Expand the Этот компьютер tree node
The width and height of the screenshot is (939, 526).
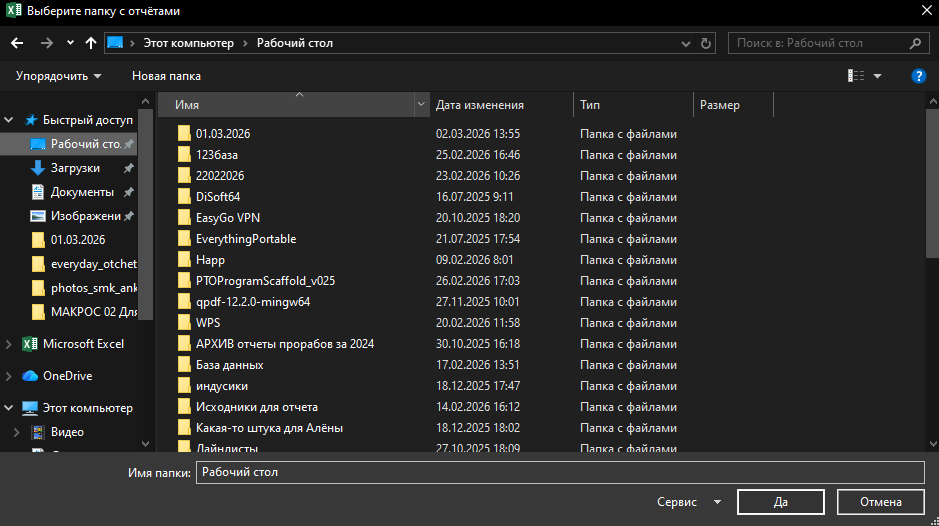[10, 408]
